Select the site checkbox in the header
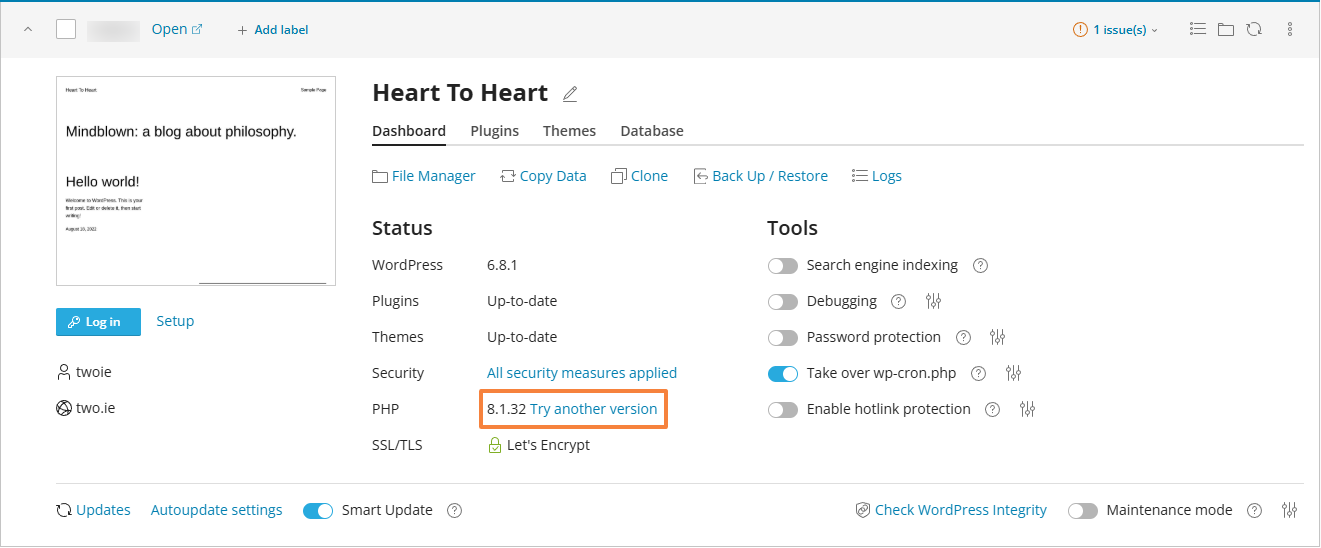Screen dimensions: 1321x548 (x=66, y=29)
